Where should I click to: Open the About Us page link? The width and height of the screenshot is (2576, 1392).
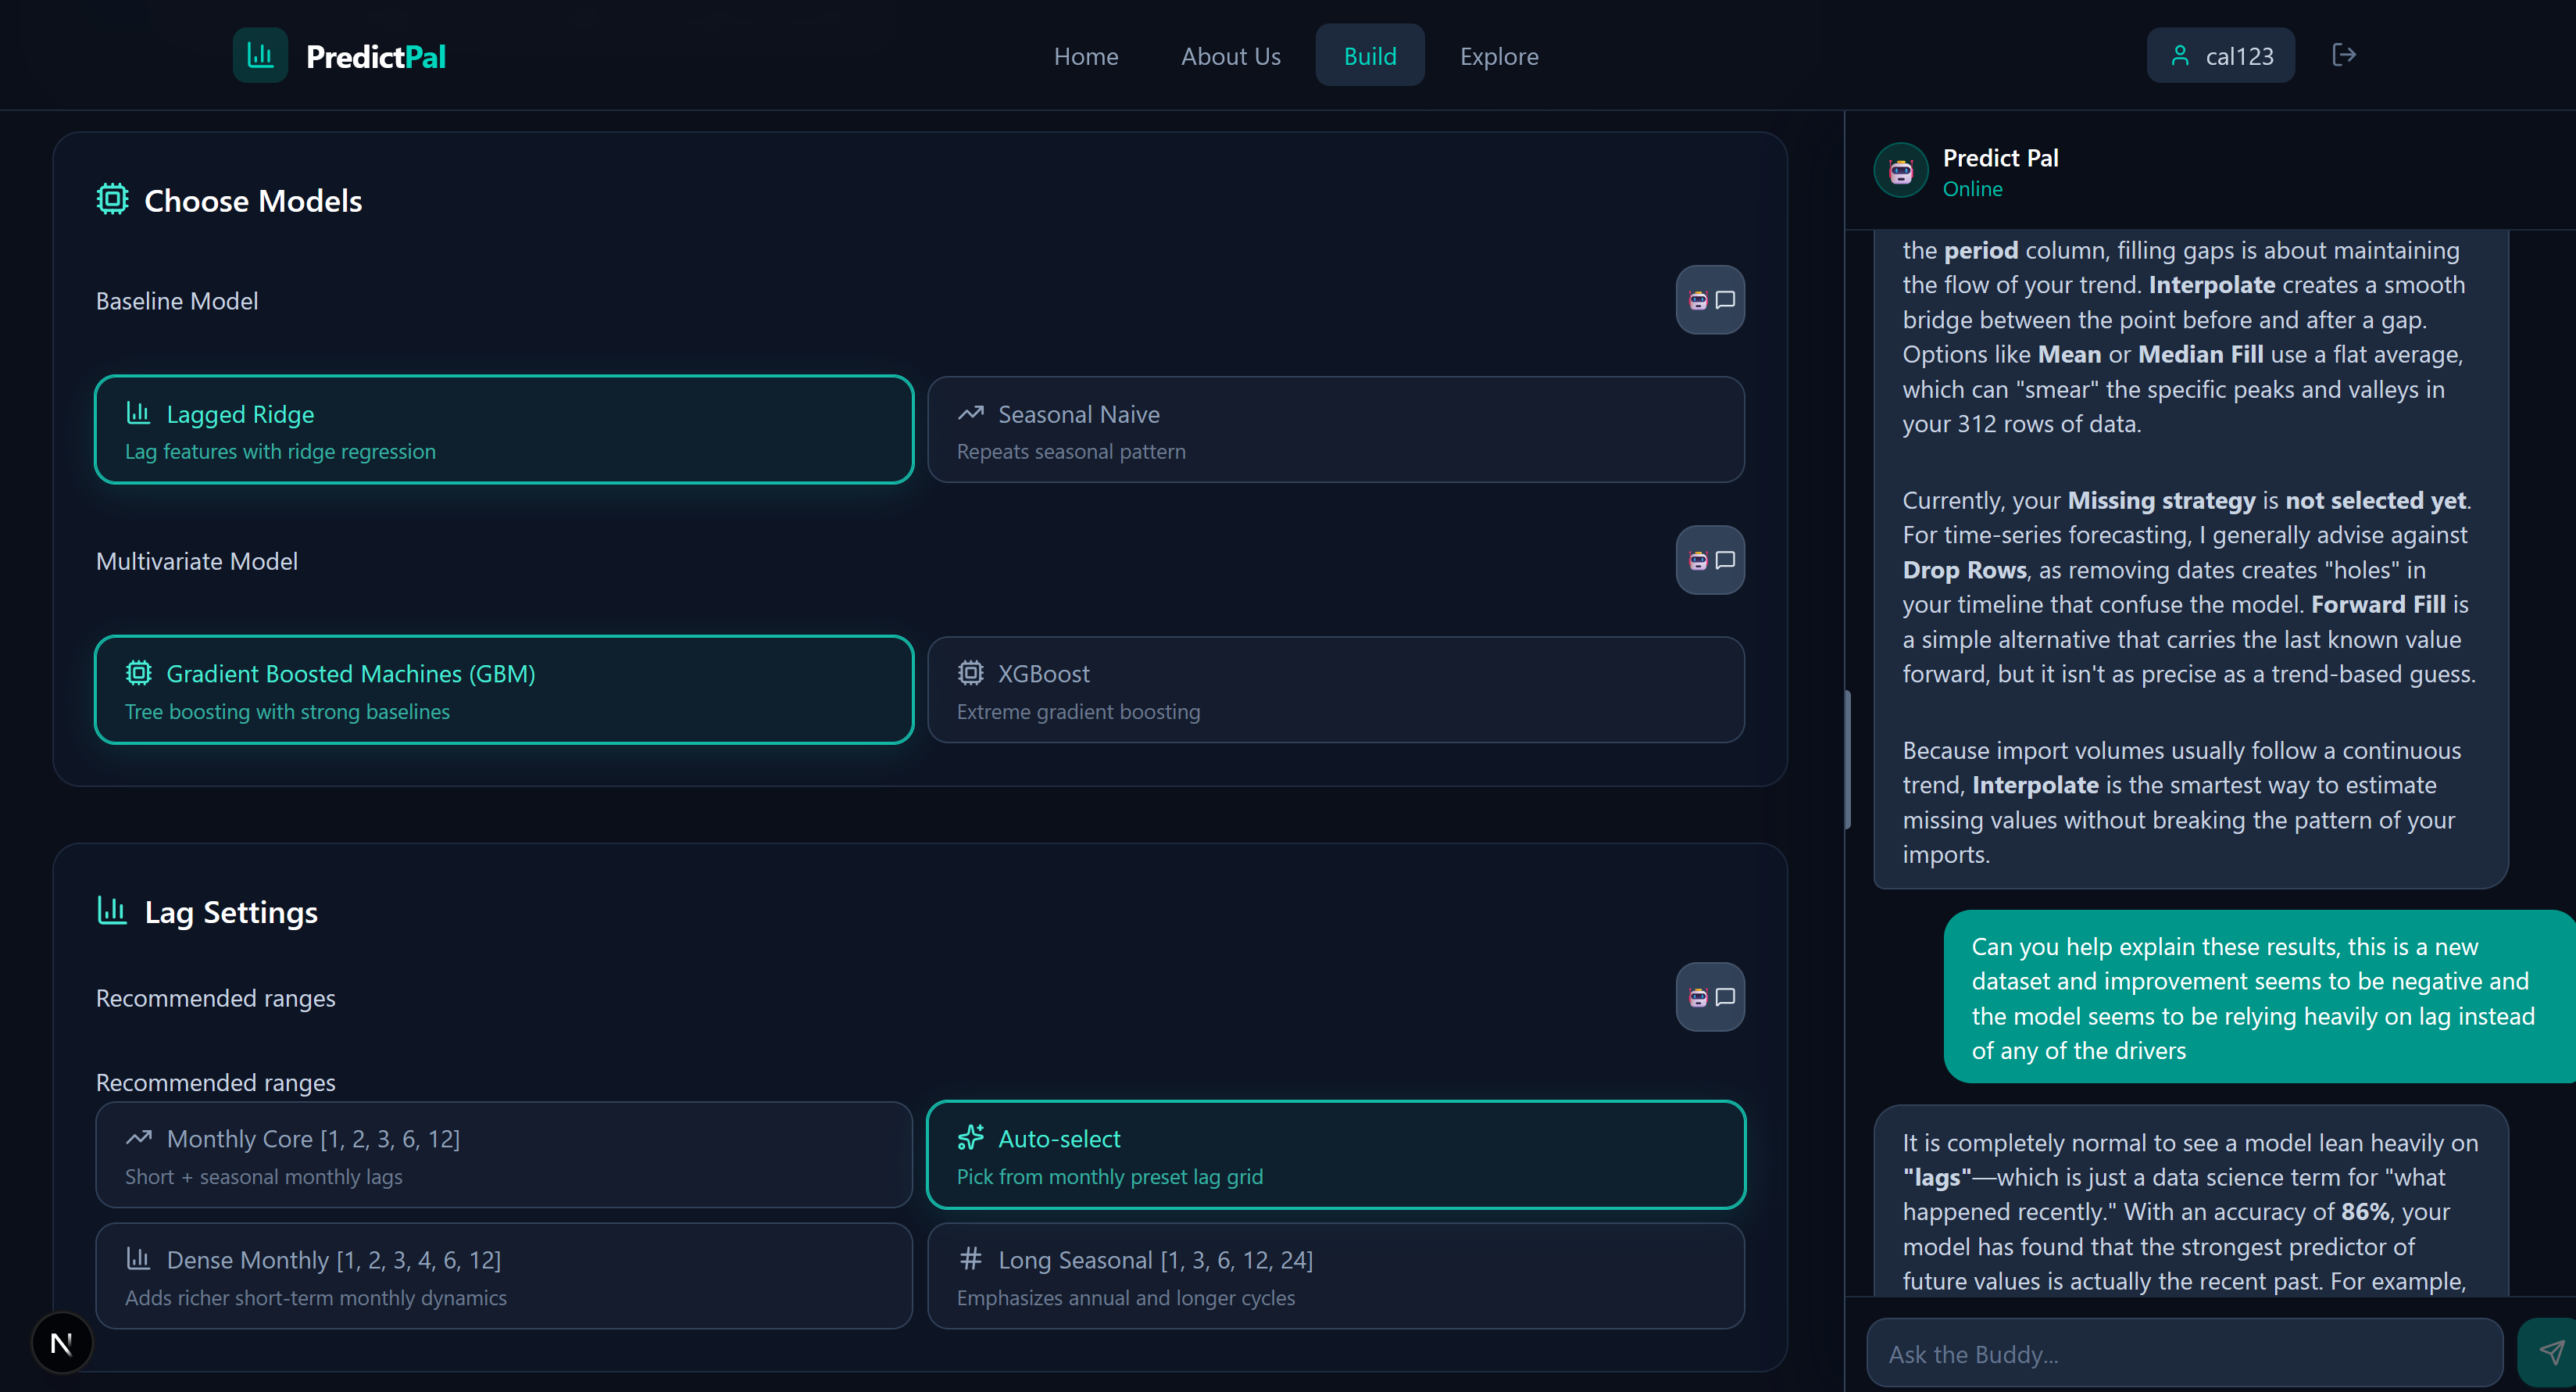[1230, 56]
